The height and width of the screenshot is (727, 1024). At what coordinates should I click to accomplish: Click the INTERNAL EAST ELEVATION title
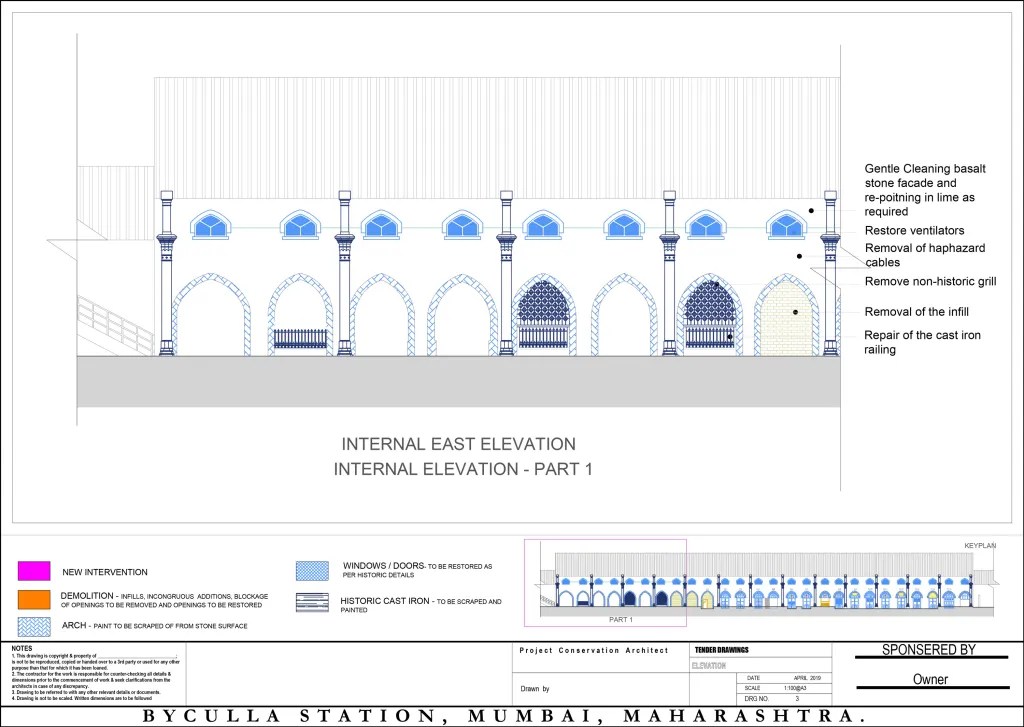[x=459, y=444]
